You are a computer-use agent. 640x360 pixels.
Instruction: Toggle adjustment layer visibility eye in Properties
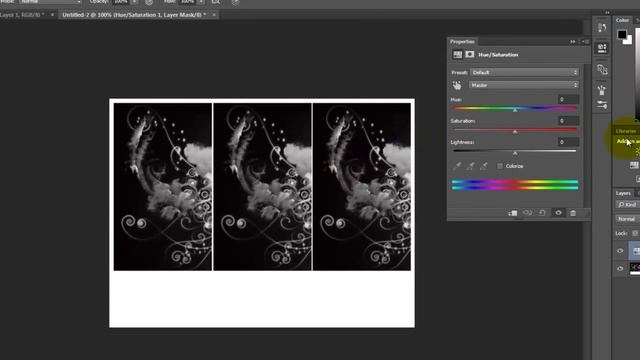[558, 213]
